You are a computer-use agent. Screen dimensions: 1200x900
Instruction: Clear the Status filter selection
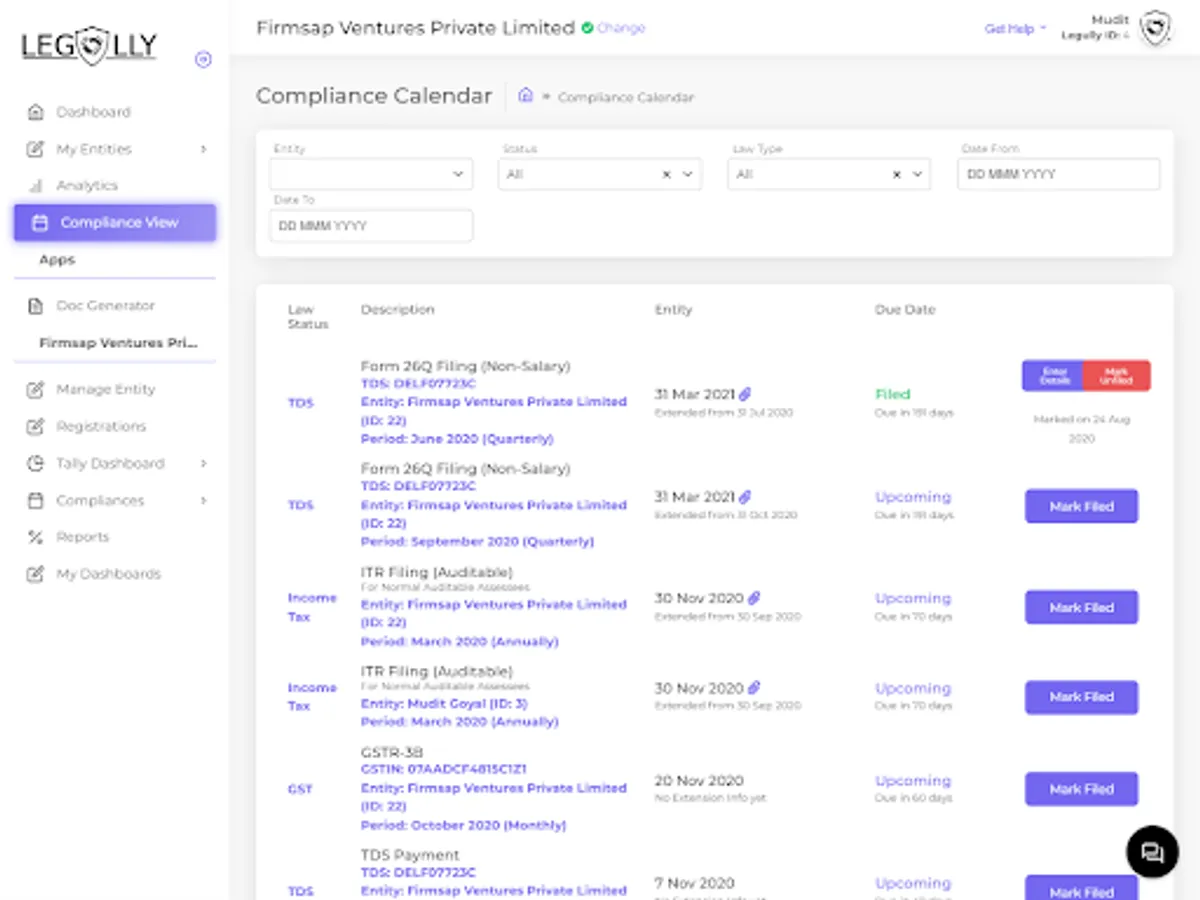tap(667, 174)
